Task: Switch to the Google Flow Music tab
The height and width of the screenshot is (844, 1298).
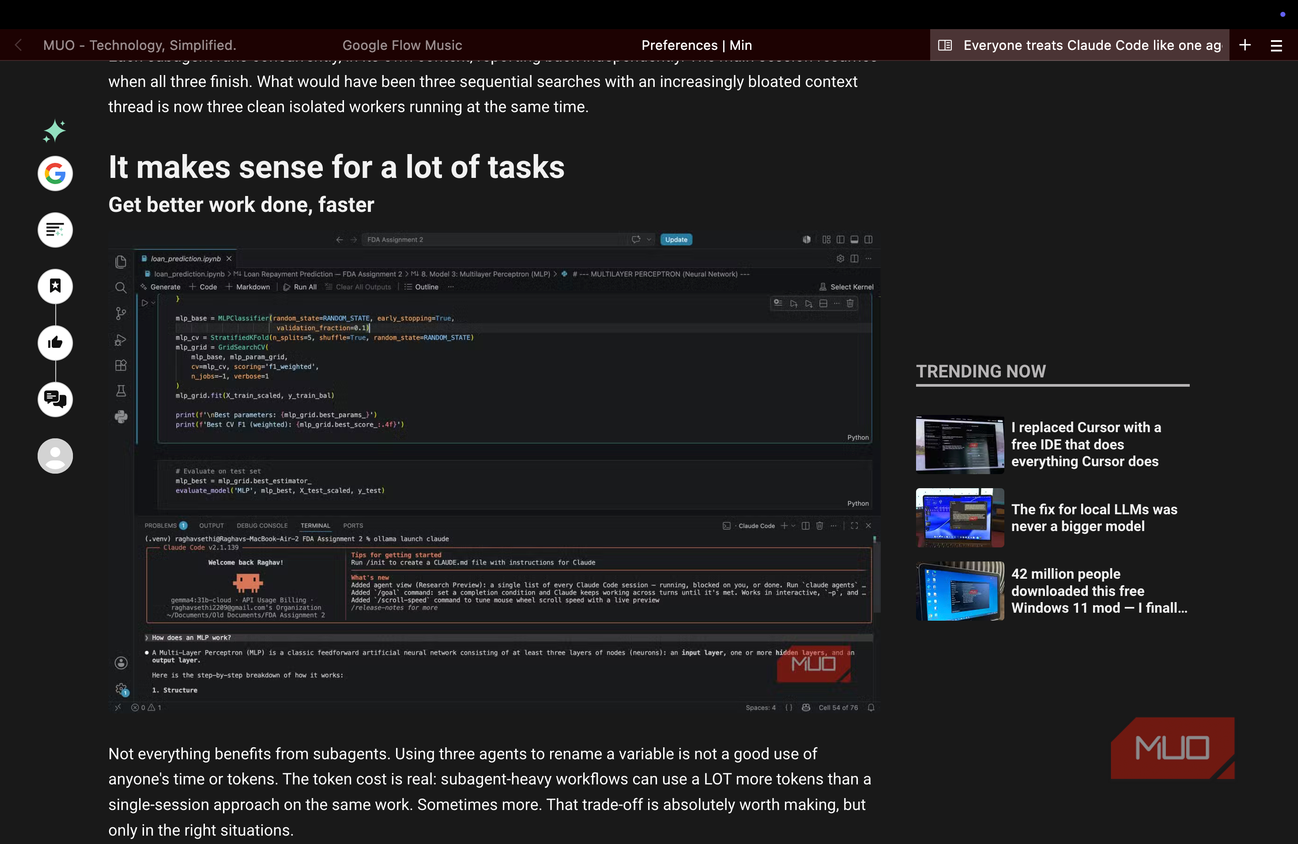Action: 402,45
